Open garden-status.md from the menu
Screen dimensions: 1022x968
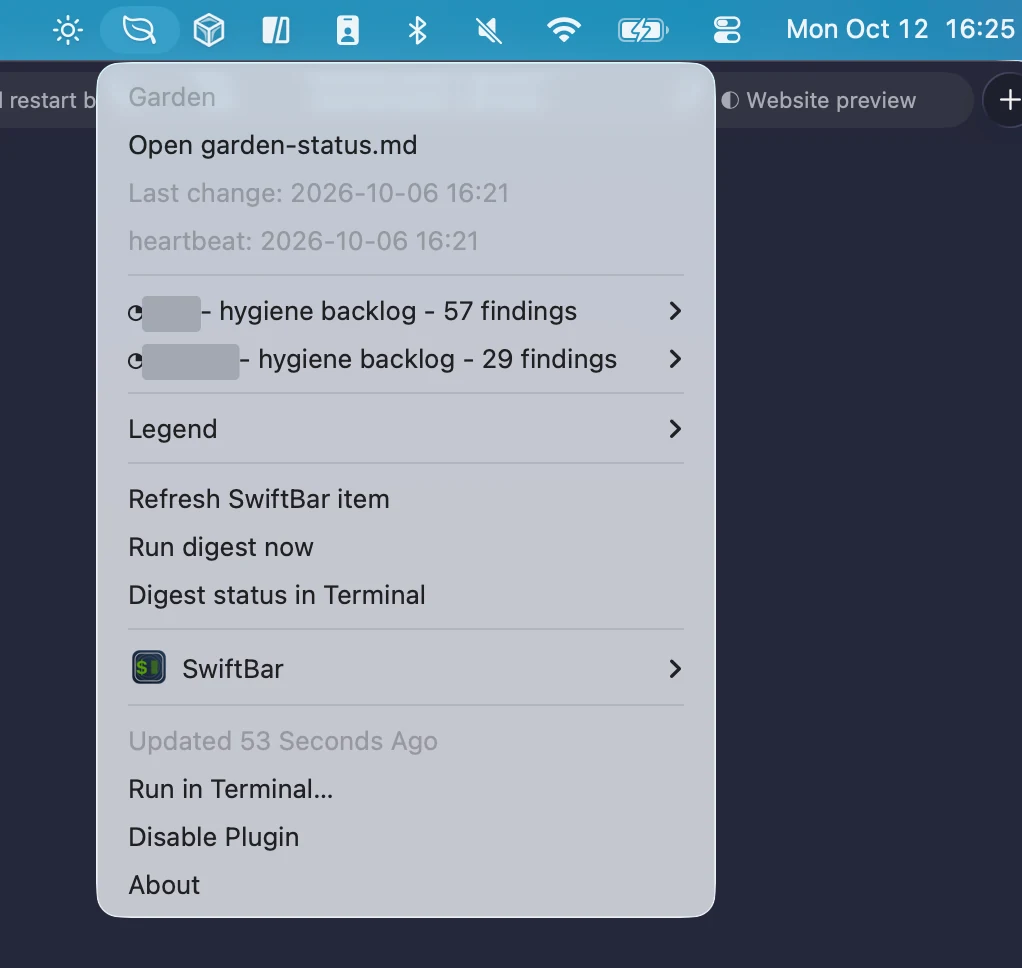tap(405, 145)
